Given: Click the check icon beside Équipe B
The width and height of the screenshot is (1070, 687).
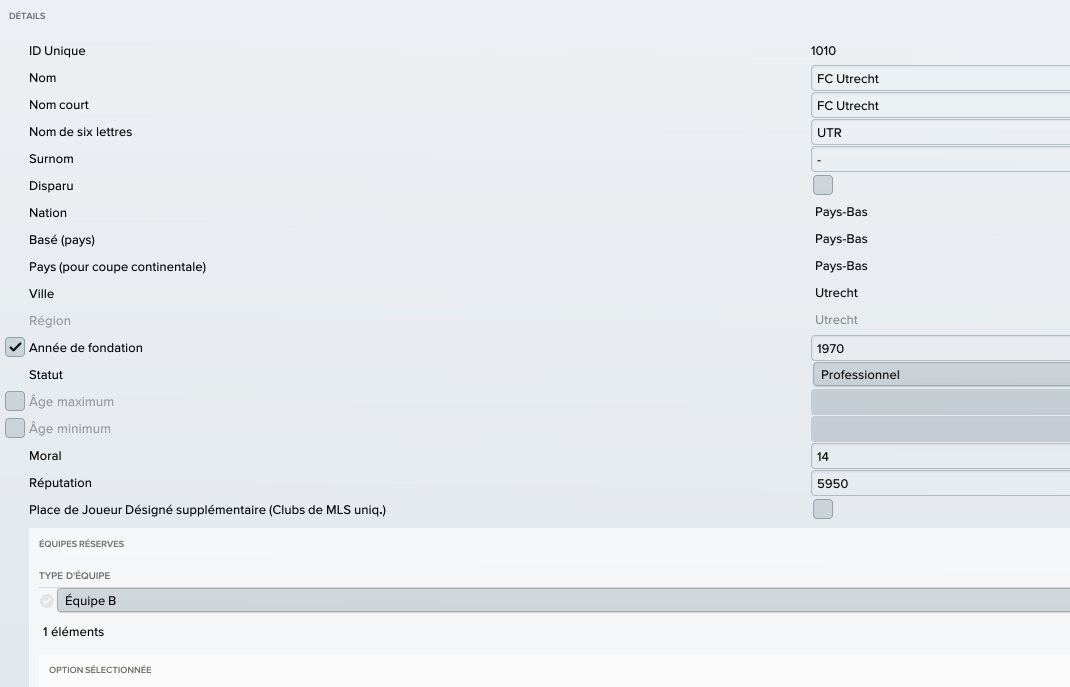Looking at the screenshot, I should click(x=46, y=601).
